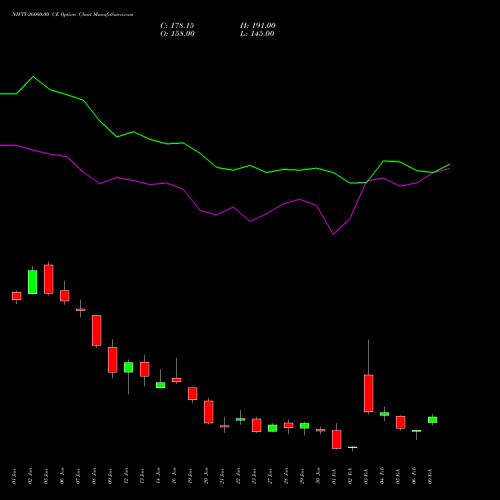Select the 16 Jan date label
The width and height of the screenshot is (500, 500).
(x=174, y=476)
